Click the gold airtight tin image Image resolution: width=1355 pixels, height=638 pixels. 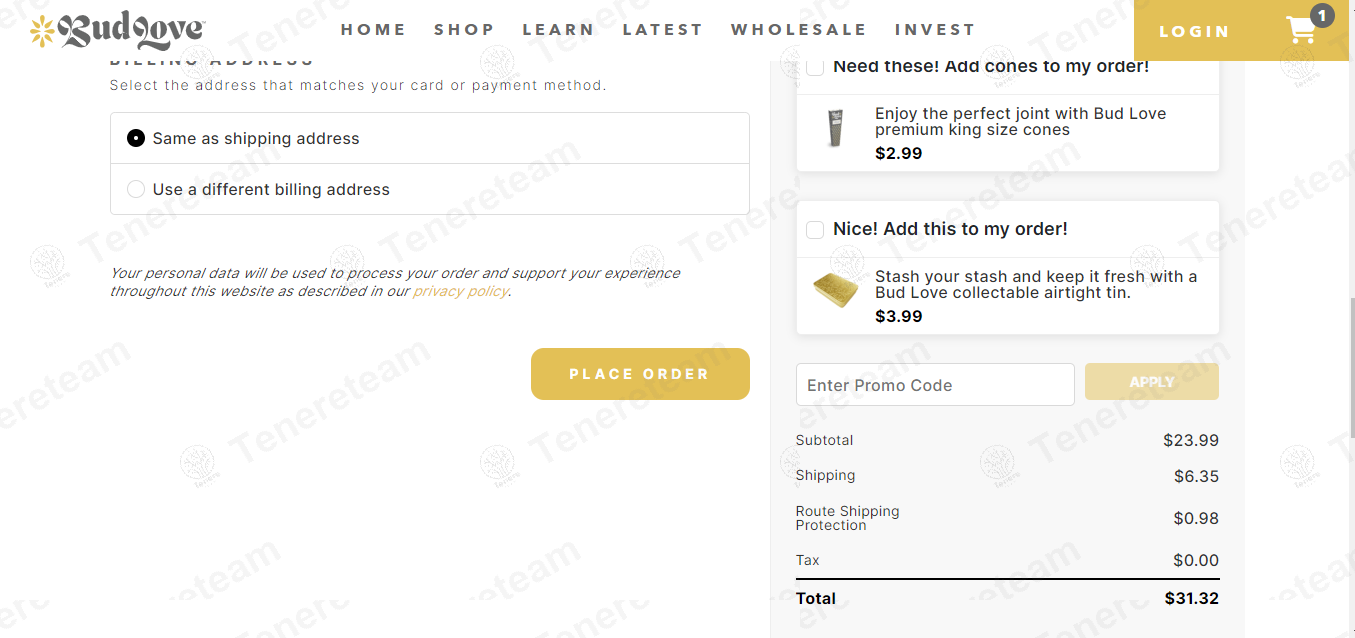(835, 291)
